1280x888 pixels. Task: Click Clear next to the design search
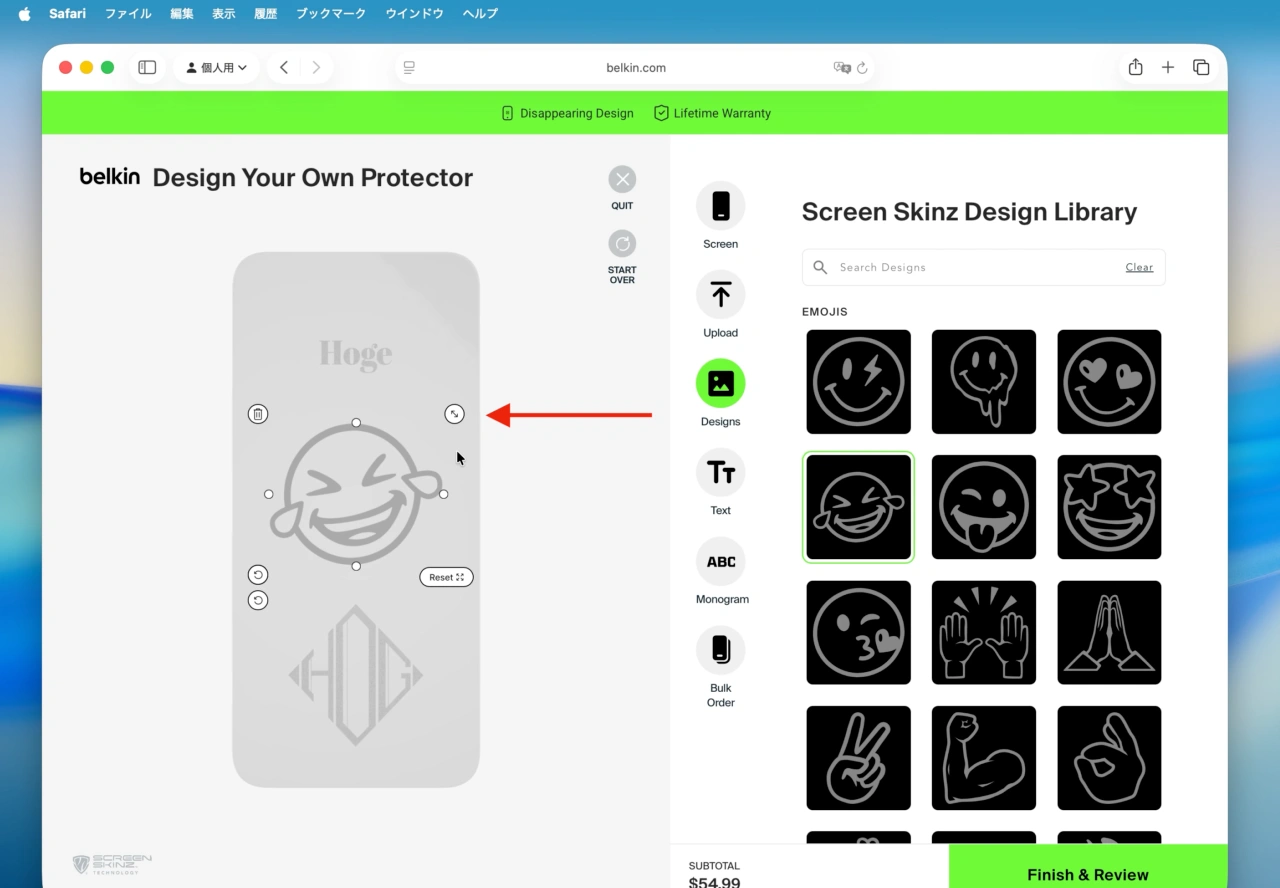tap(1139, 267)
